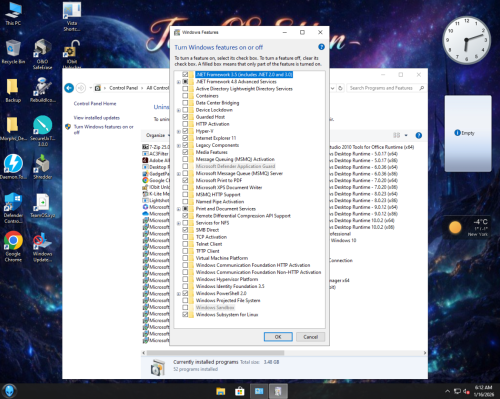Toggle Microsoft Print to PDF checkbox
The image size is (500, 399).
pos(185,180)
